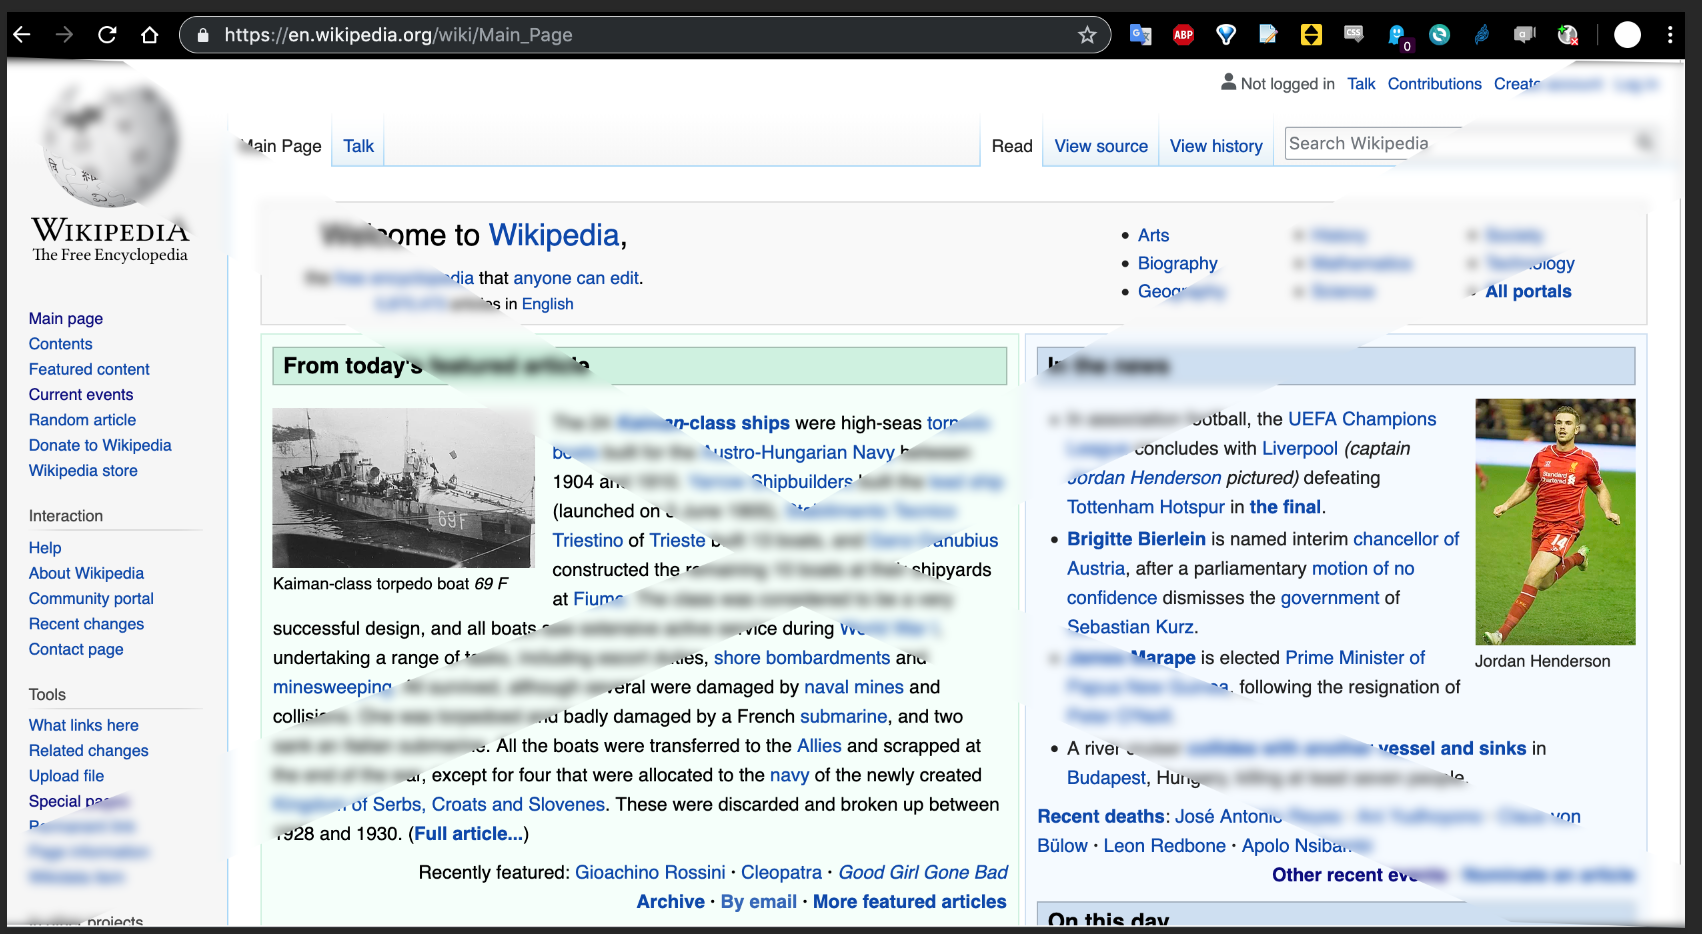The width and height of the screenshot is (1702, 934).
Task: Switch to the Talk tab
Action: [x=358, y=146]
